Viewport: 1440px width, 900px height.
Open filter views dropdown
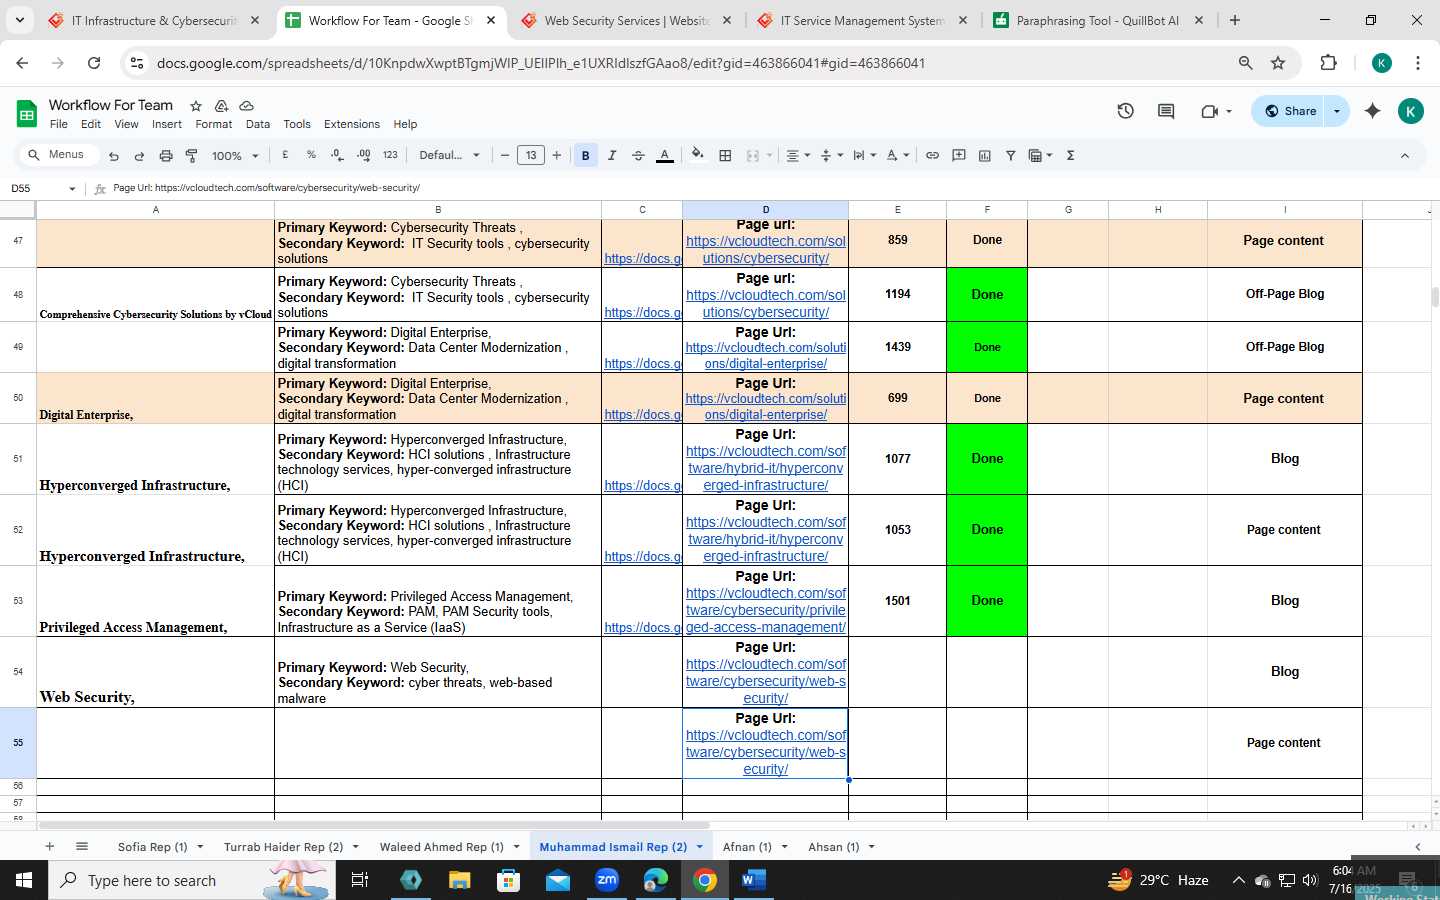click(x=1041, y=155)
